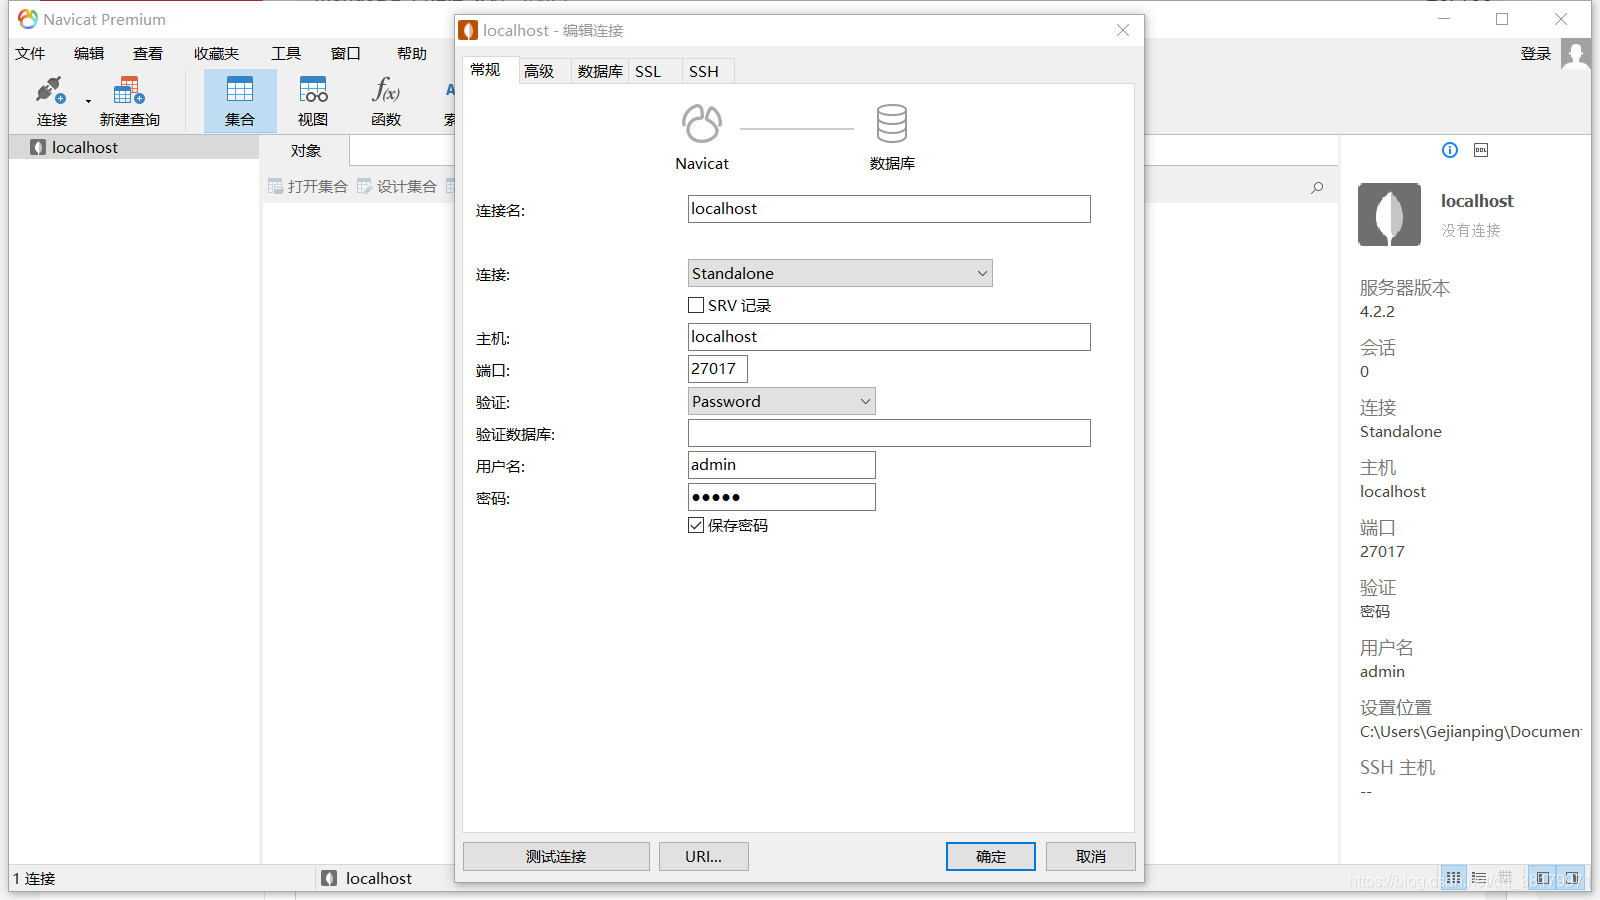Select the 集合 (Collection) view icon
Image resolution: width=1600 pixels, height=900 pixels.
click(x=240, y=100)
